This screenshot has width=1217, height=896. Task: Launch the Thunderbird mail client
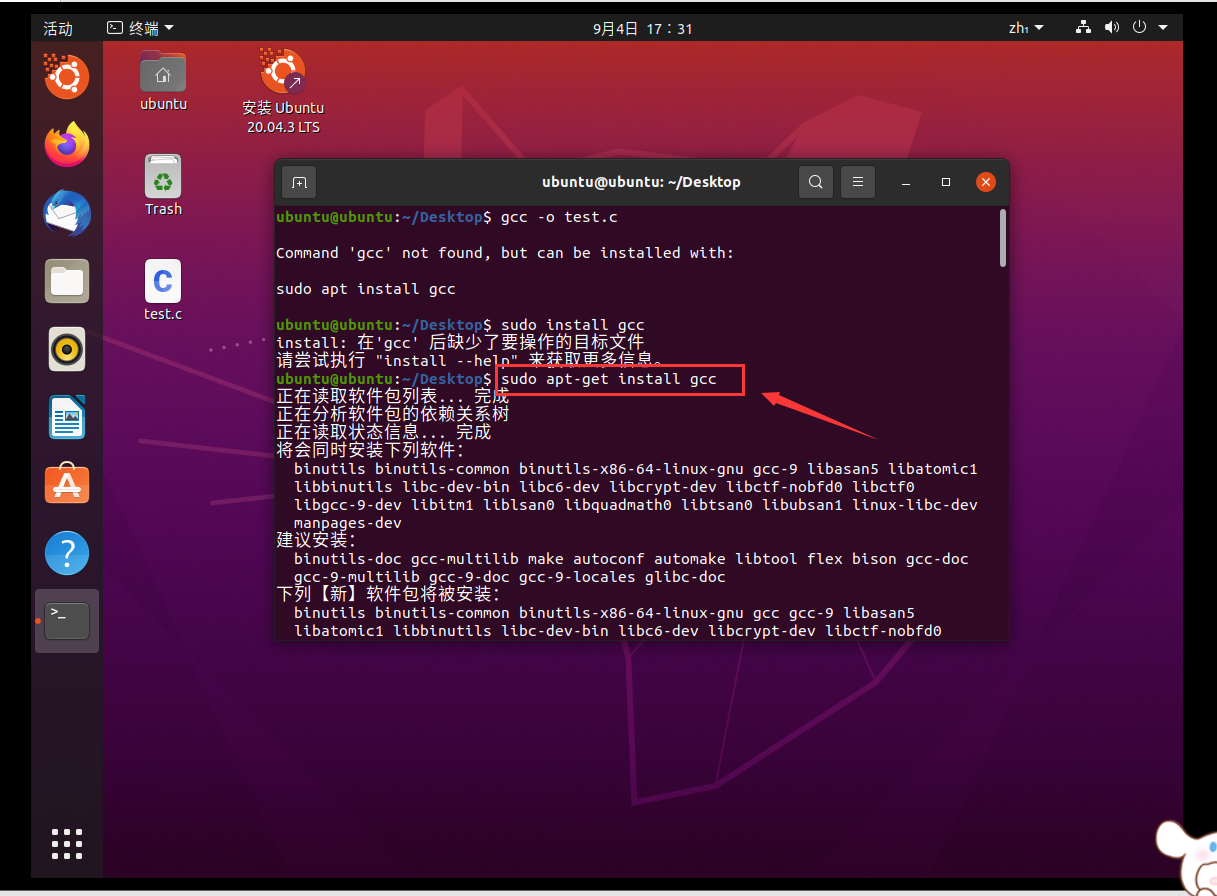66,213
